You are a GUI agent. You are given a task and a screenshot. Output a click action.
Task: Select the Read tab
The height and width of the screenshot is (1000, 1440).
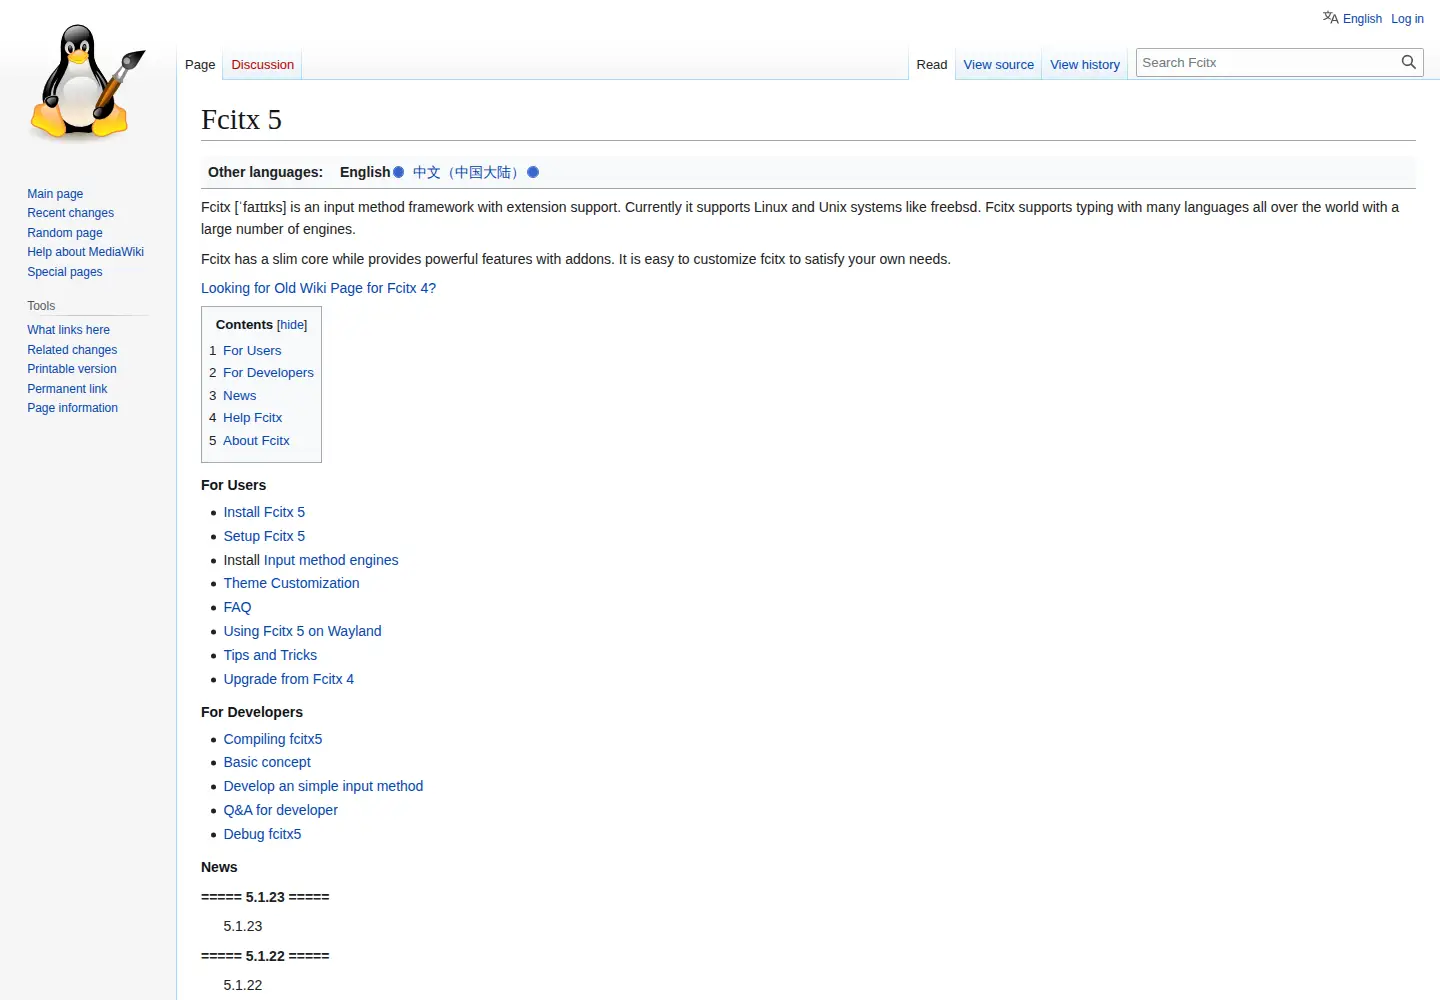pos(931,64)
